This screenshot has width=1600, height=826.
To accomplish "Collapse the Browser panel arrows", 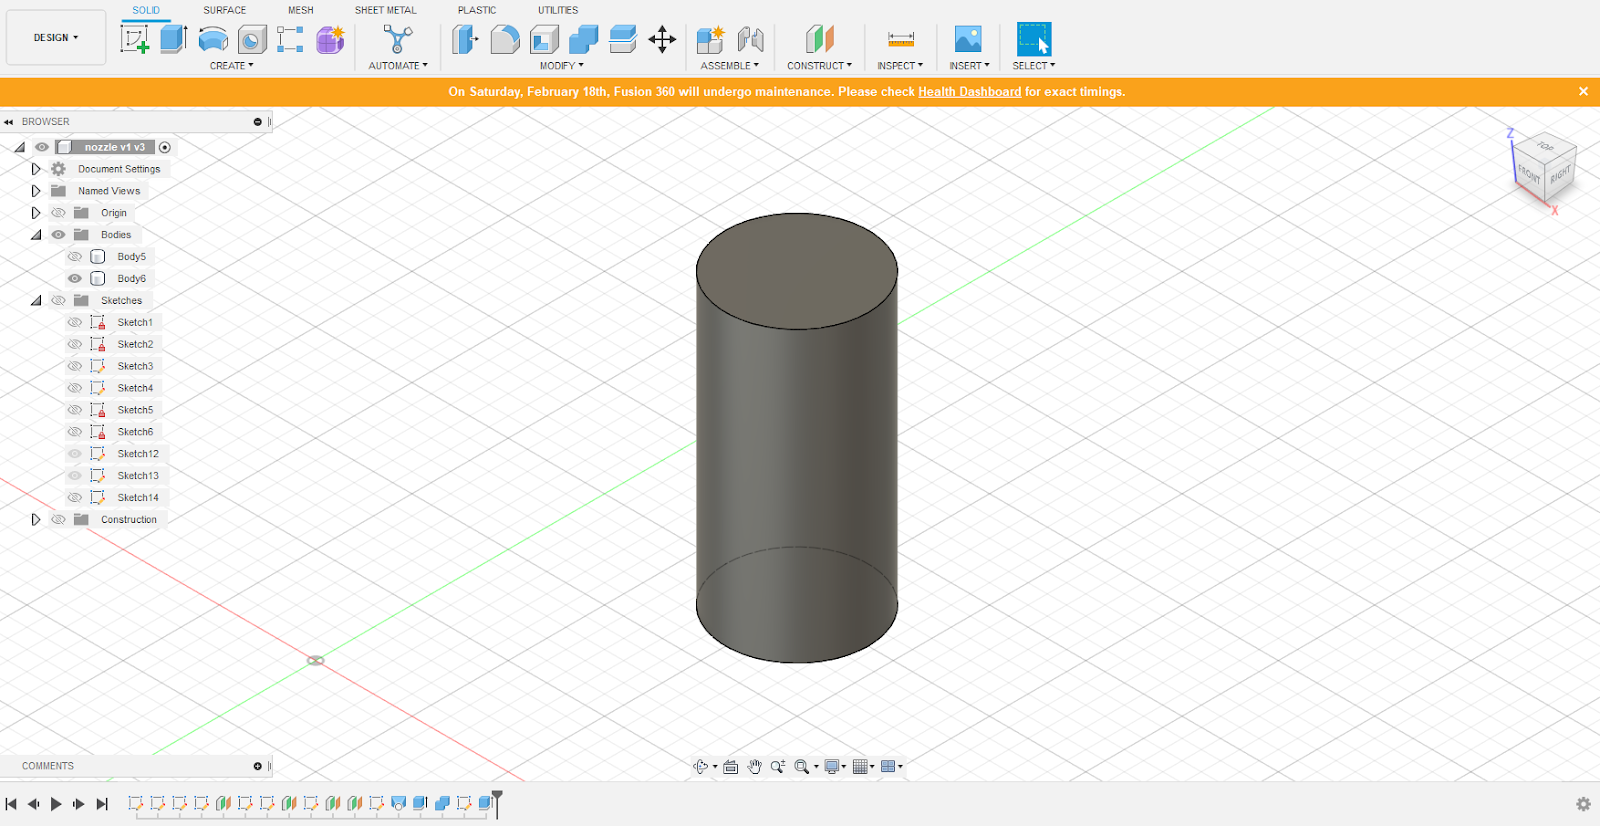I will (x=8, y=122).
